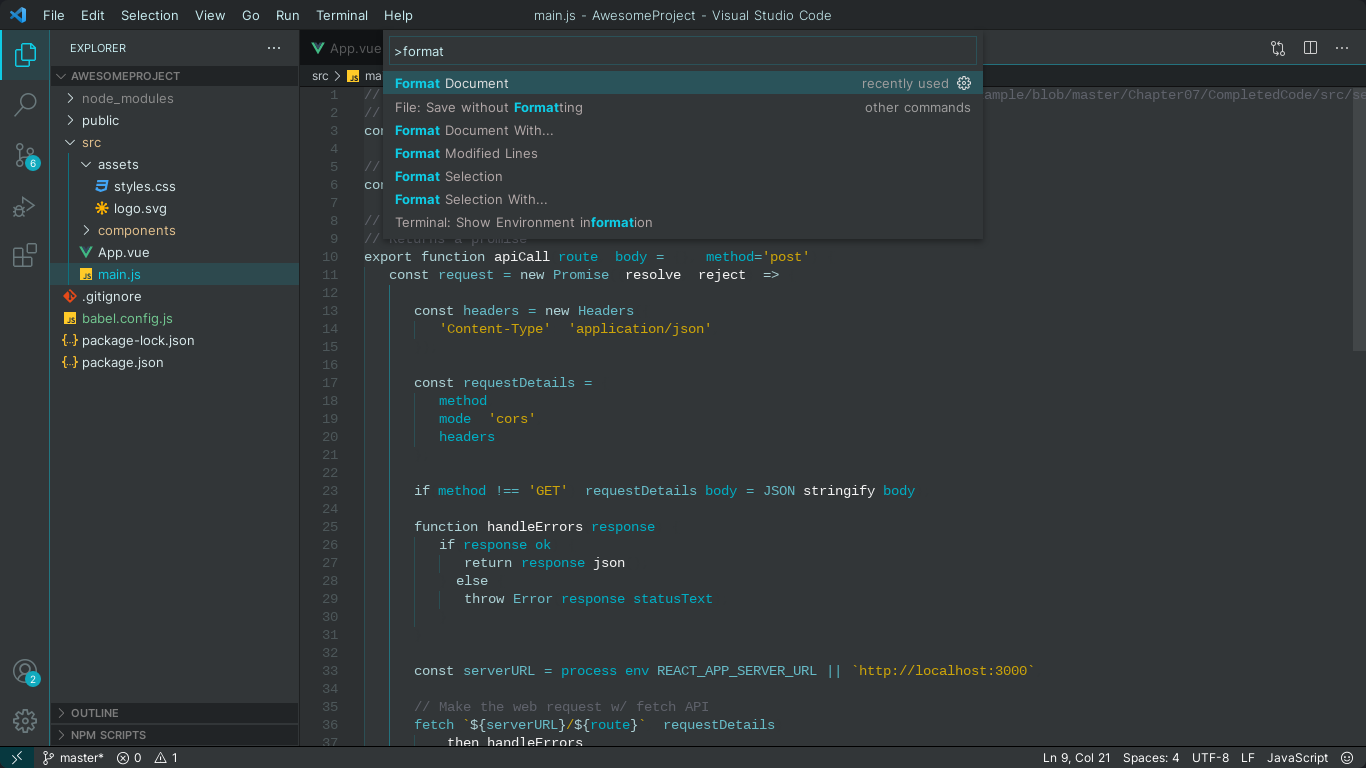Open the Extensions view icon
Image resolution: width=1366 pixels, height=768 pixels.
(x=25, y=256)
